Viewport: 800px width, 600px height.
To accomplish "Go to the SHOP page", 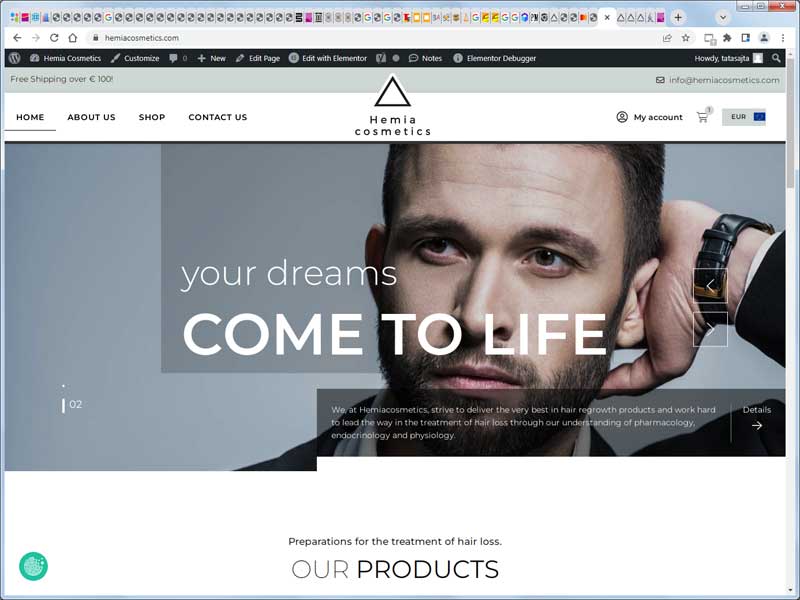I will [x=152, y=117].
